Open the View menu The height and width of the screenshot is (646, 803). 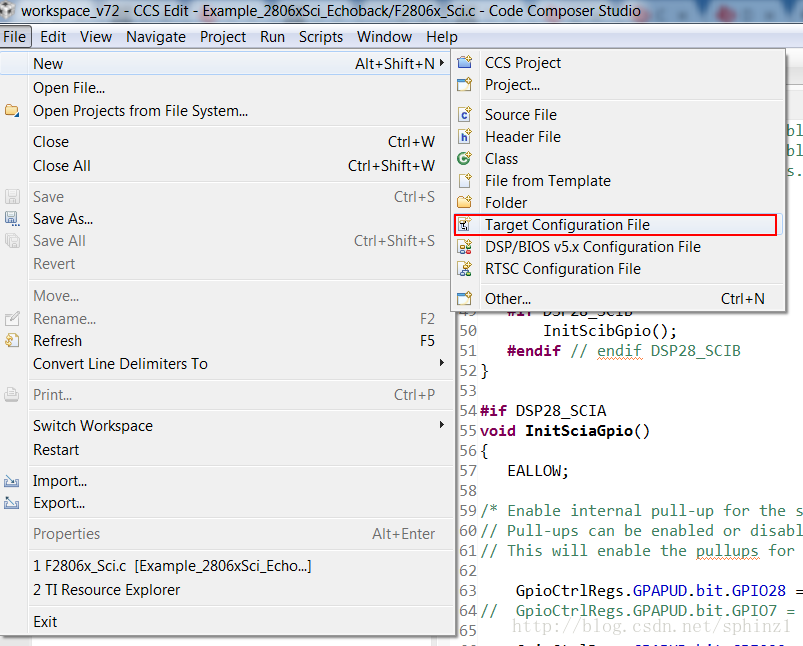[x=96, y=37]
